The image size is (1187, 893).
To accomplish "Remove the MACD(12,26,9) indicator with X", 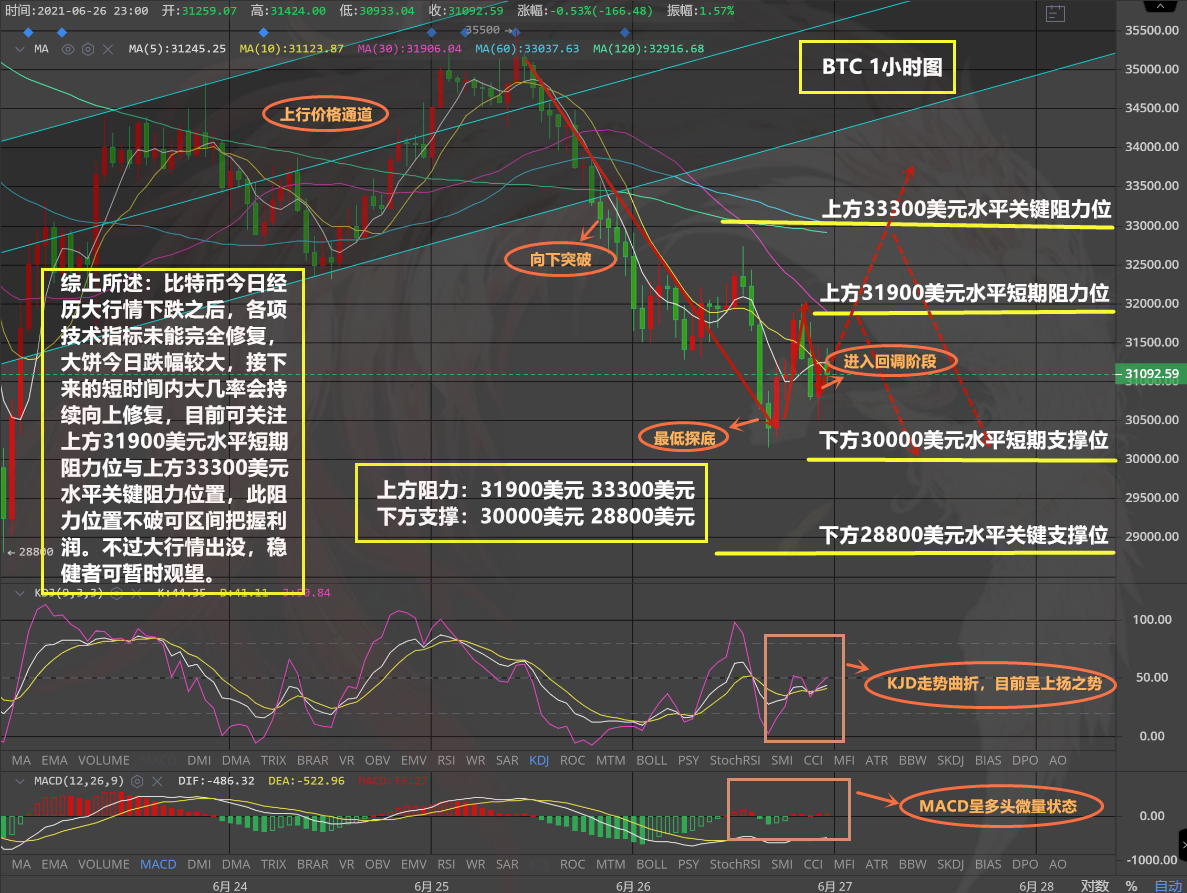I will [157, 781].
